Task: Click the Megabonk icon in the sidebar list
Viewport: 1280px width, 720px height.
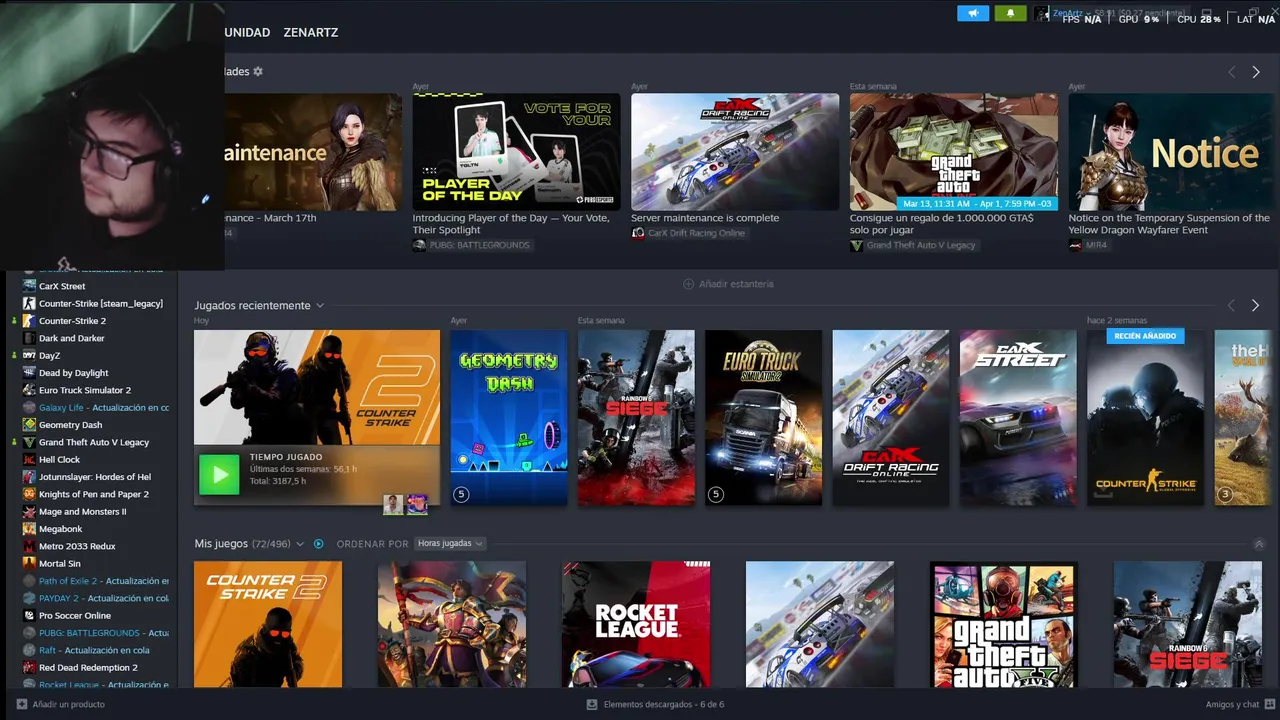Action: 30,529
